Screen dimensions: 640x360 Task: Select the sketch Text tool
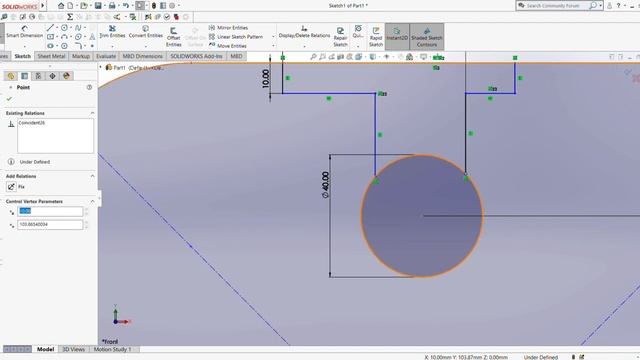(92, 37)
